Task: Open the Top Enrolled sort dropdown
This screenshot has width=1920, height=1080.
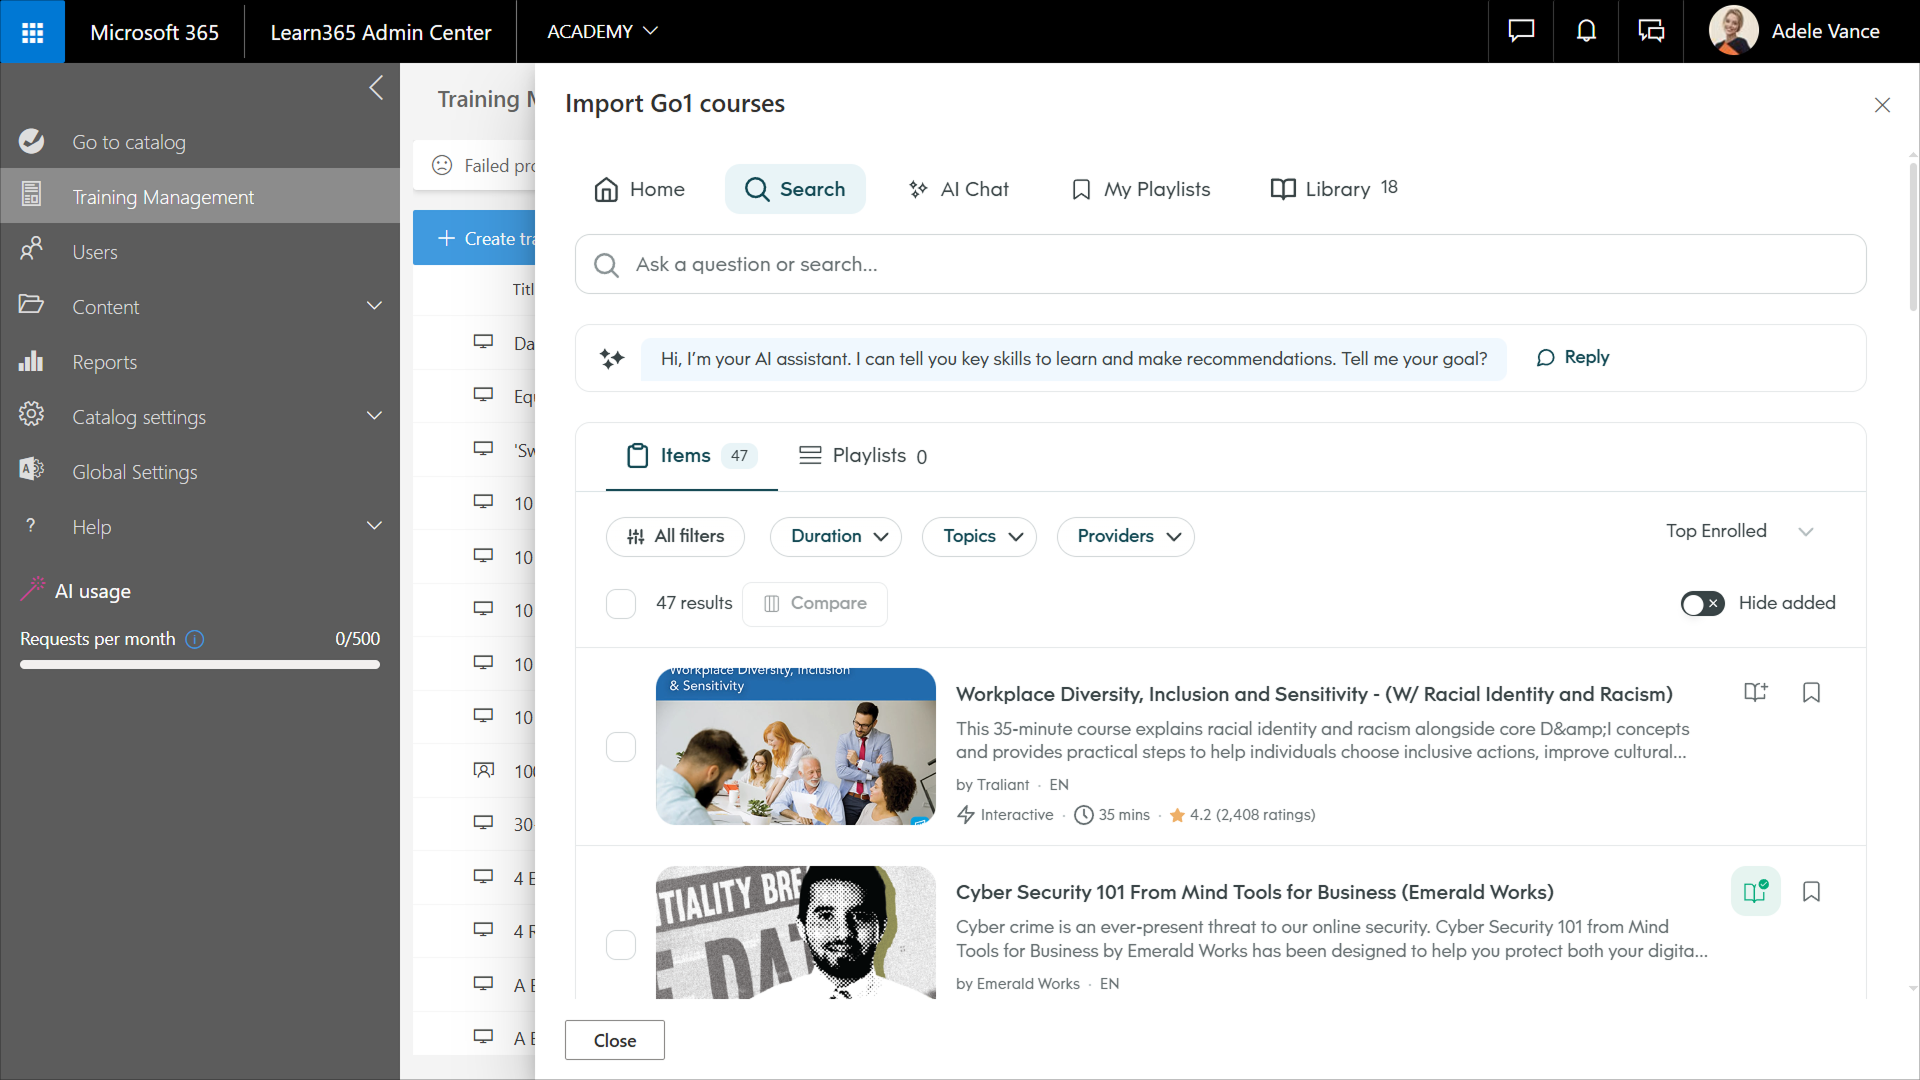Action: (1738, 531)
